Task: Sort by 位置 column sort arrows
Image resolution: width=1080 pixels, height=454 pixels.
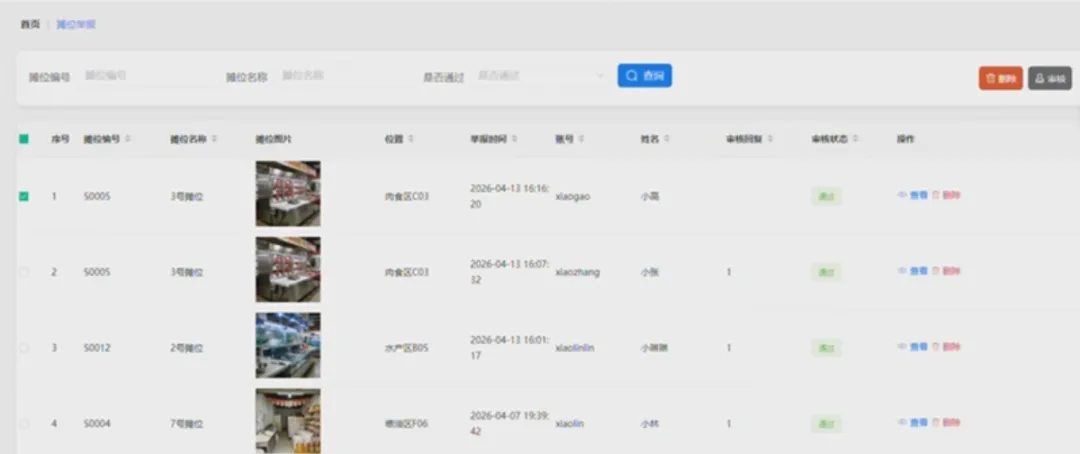Action: (411, 139)
